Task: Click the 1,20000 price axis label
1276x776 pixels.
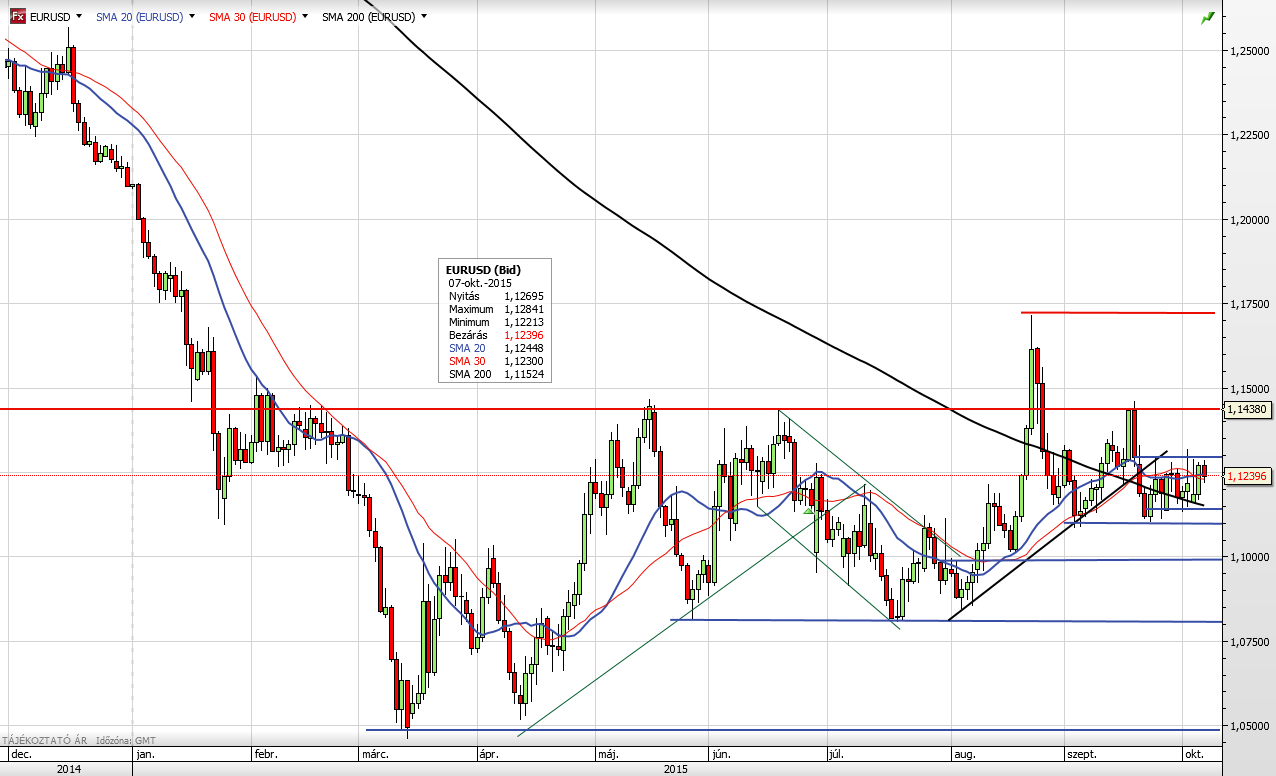Action: 1251,219
